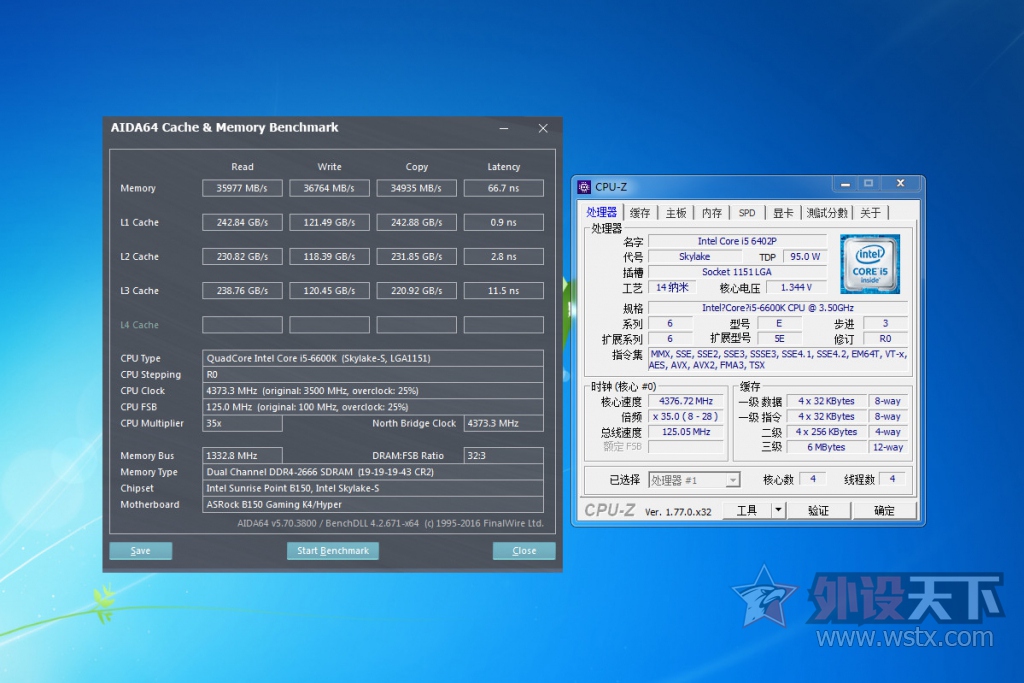This screenshot has width=1024, height=683.
Task: Click the multiplier value x 35.0 (8 - 28)
Action: (x=686, y=417)
